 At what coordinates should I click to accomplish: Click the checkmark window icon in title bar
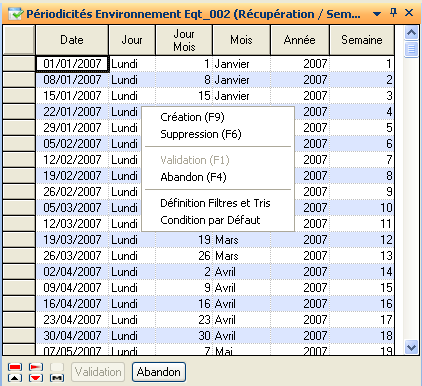pos(16,14)
